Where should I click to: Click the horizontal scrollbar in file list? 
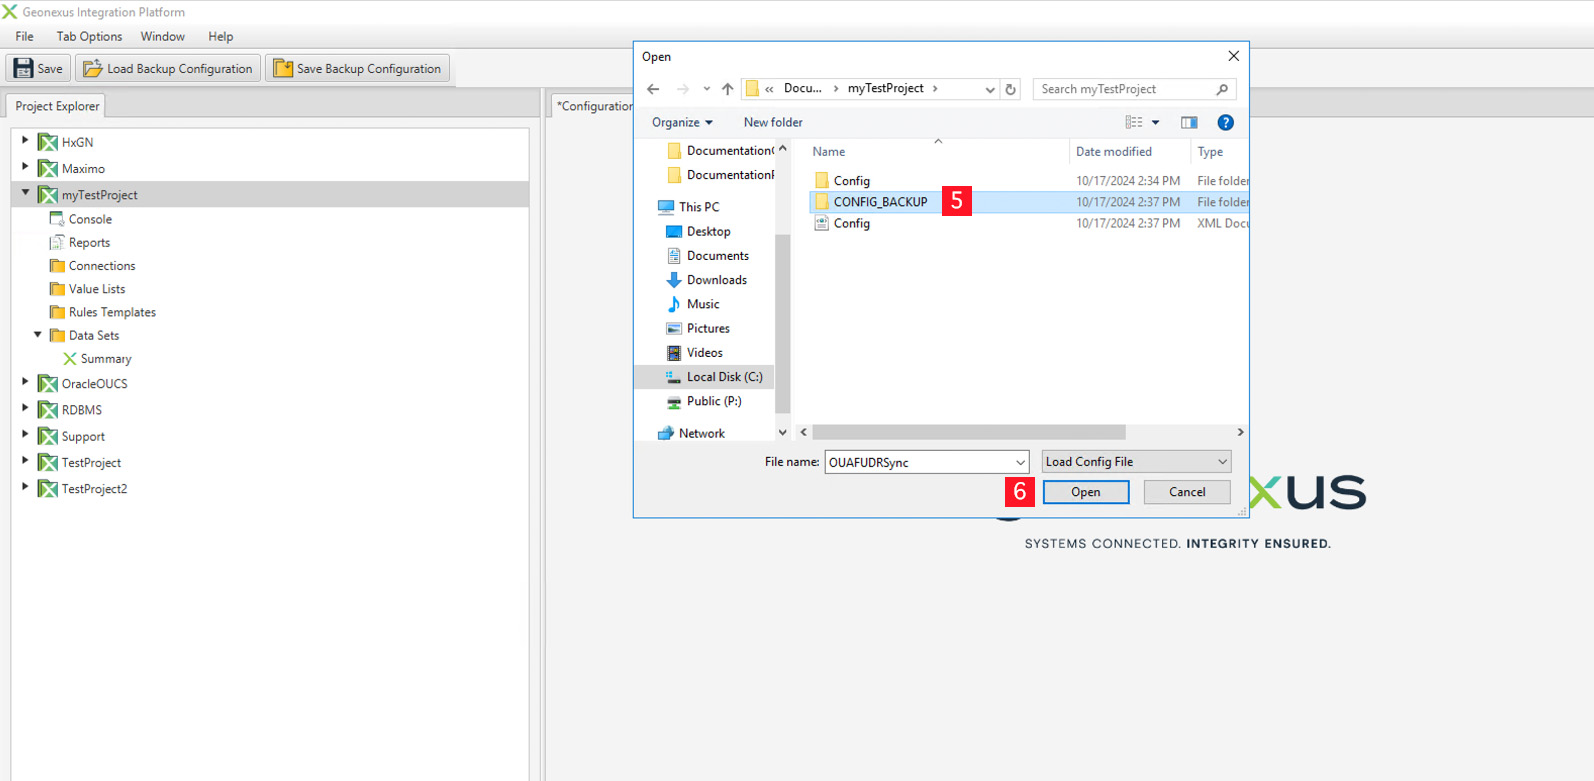(x=968, y=432)
